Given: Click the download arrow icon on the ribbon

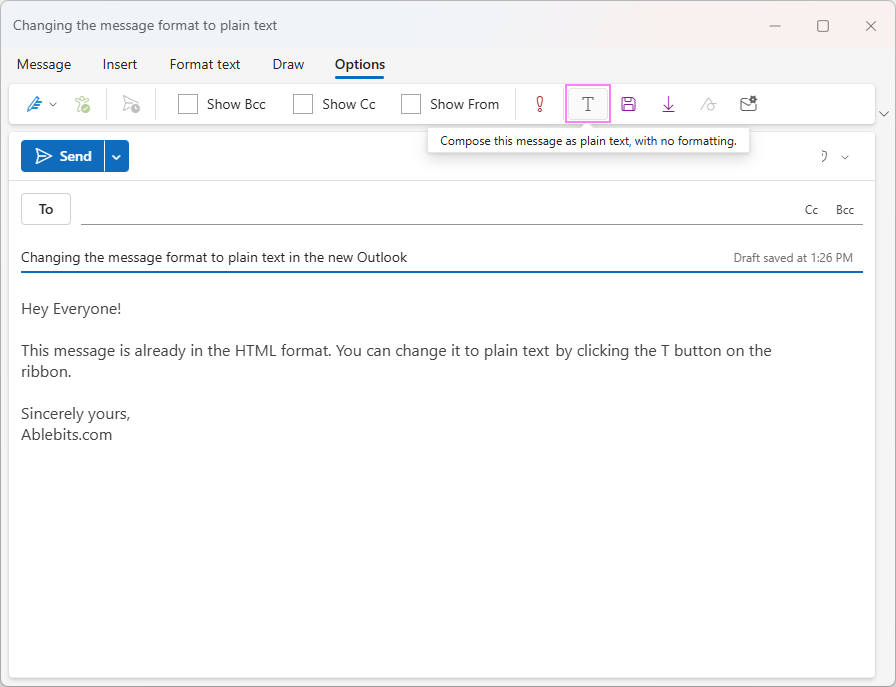Looking at the screenshot, I should (668, 103).
